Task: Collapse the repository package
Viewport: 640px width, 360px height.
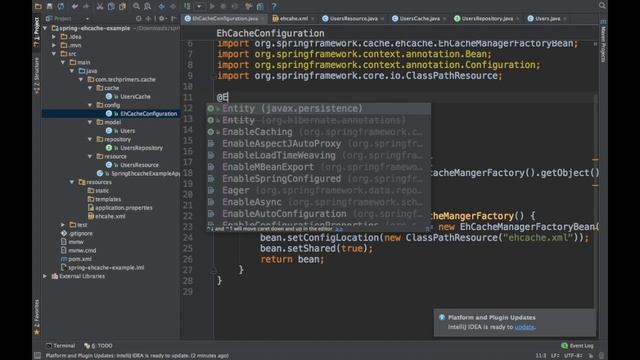Action: [90, 139]
